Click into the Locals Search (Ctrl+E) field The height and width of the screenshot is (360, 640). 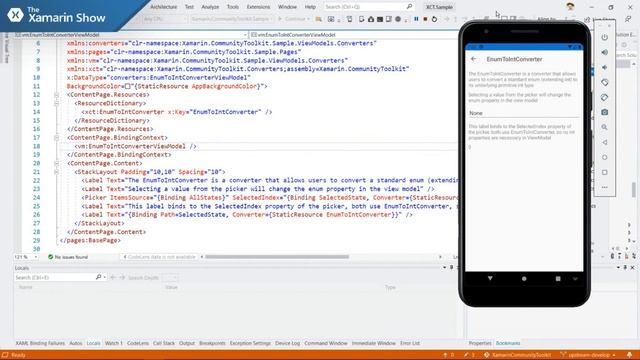click(x=54, y=277)
